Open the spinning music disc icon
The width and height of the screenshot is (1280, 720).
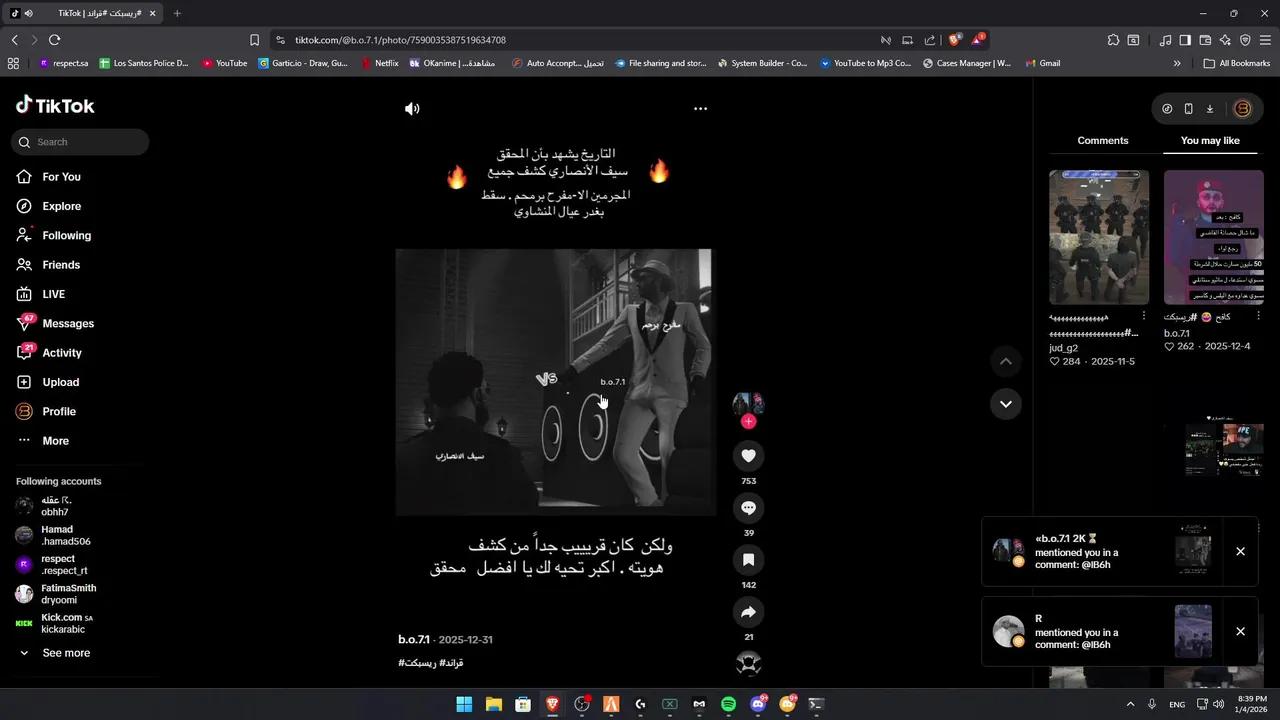[x=748, y=663]
